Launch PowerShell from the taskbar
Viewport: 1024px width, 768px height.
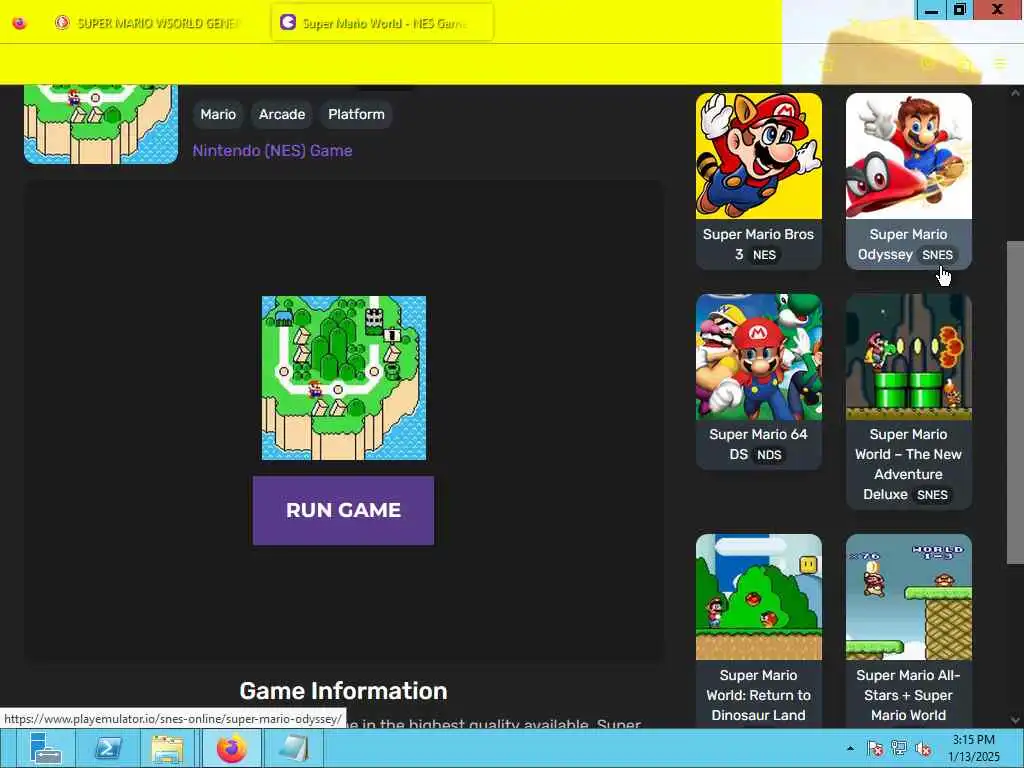[108, 748]
